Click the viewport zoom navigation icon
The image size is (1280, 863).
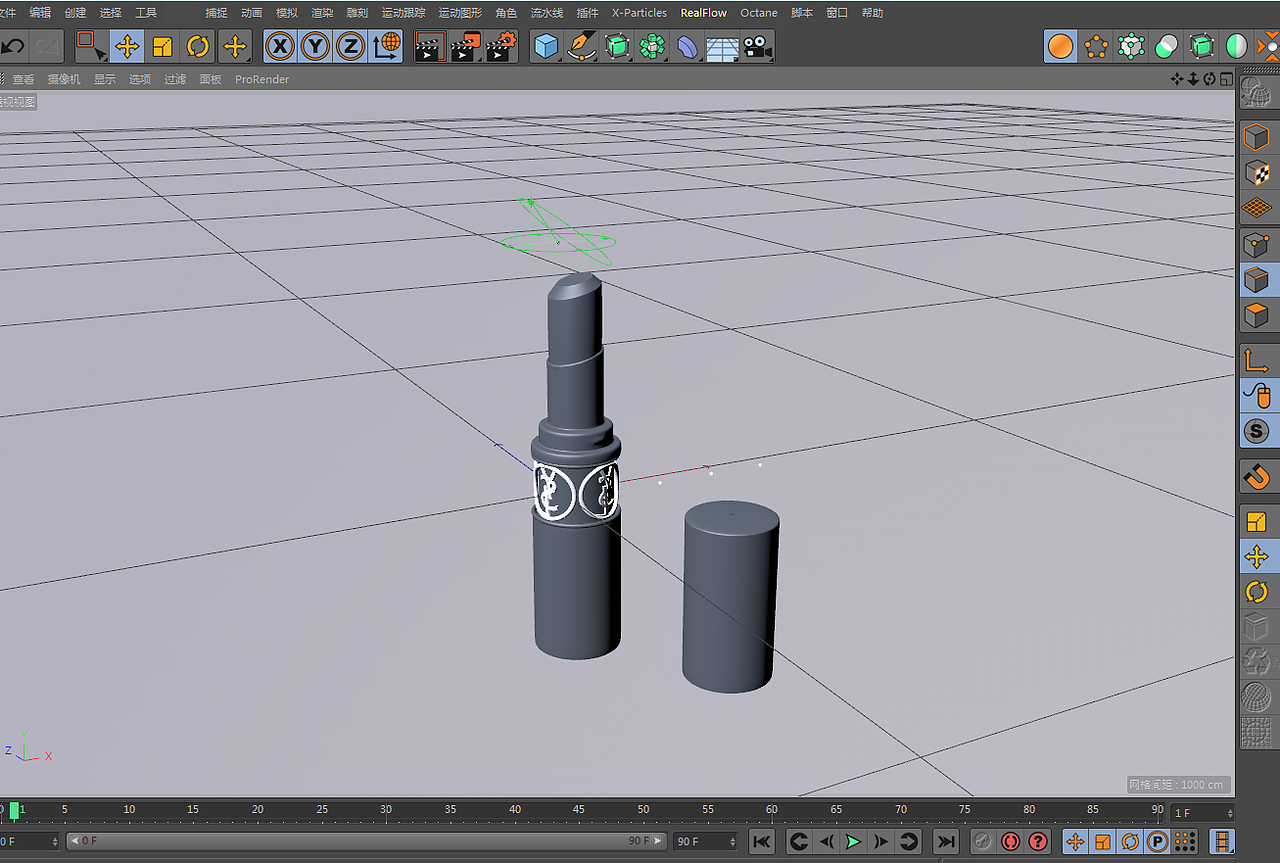[x=1193, y=79]
